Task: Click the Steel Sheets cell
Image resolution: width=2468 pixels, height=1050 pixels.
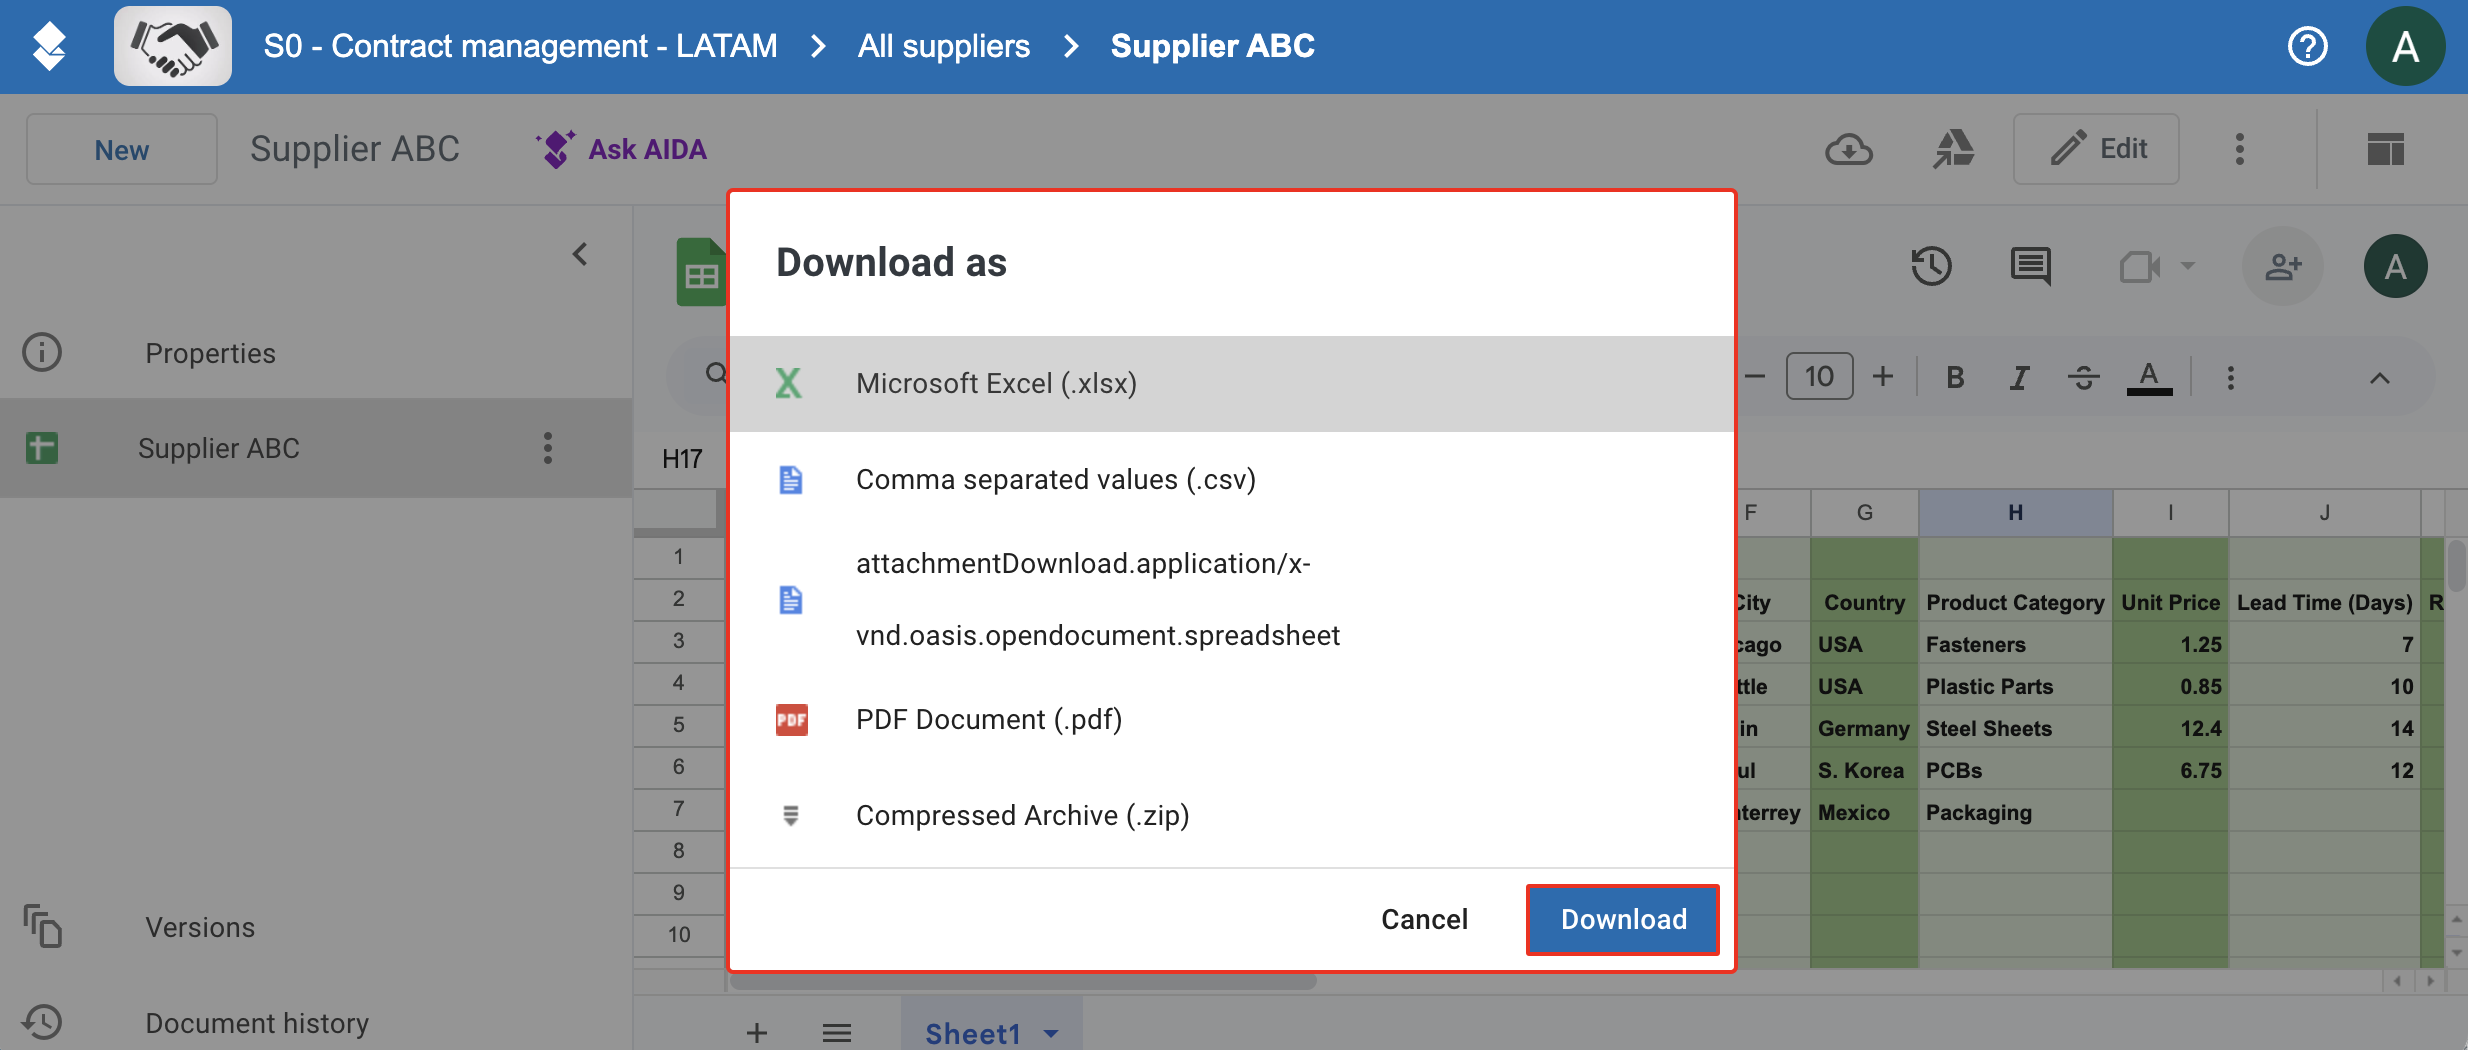Action: [2015, 728]
